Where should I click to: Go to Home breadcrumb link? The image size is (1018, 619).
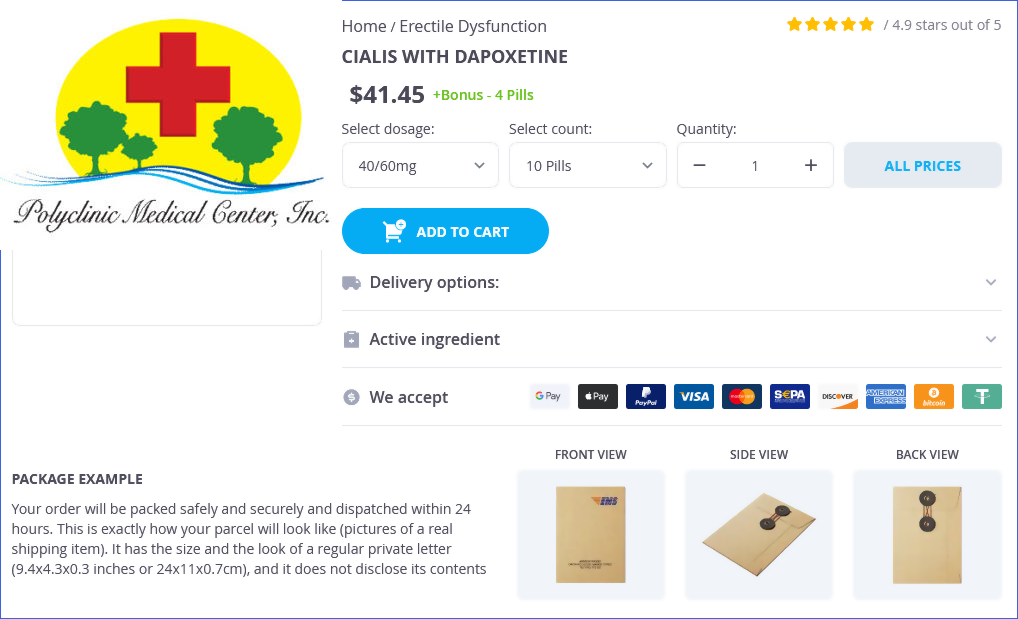point(364,26)
